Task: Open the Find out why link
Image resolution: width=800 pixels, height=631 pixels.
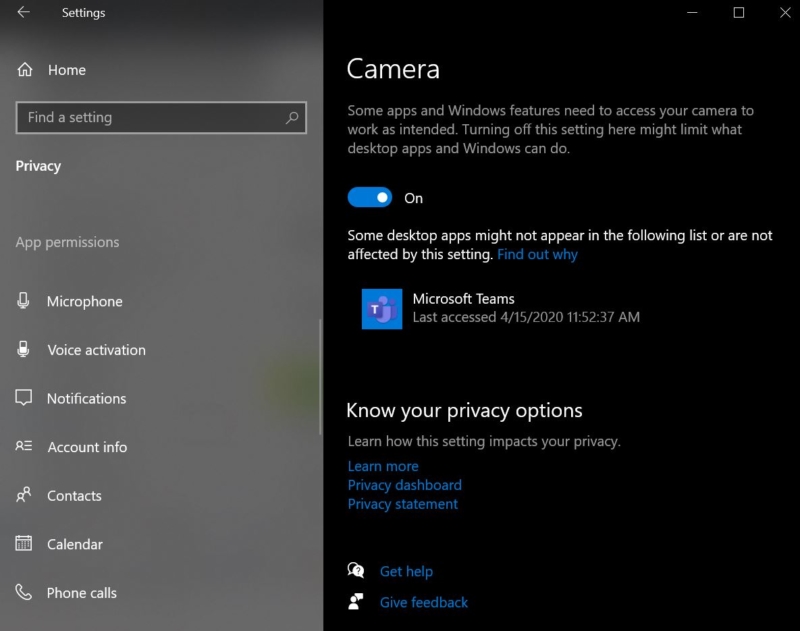Action: (537, 254)
